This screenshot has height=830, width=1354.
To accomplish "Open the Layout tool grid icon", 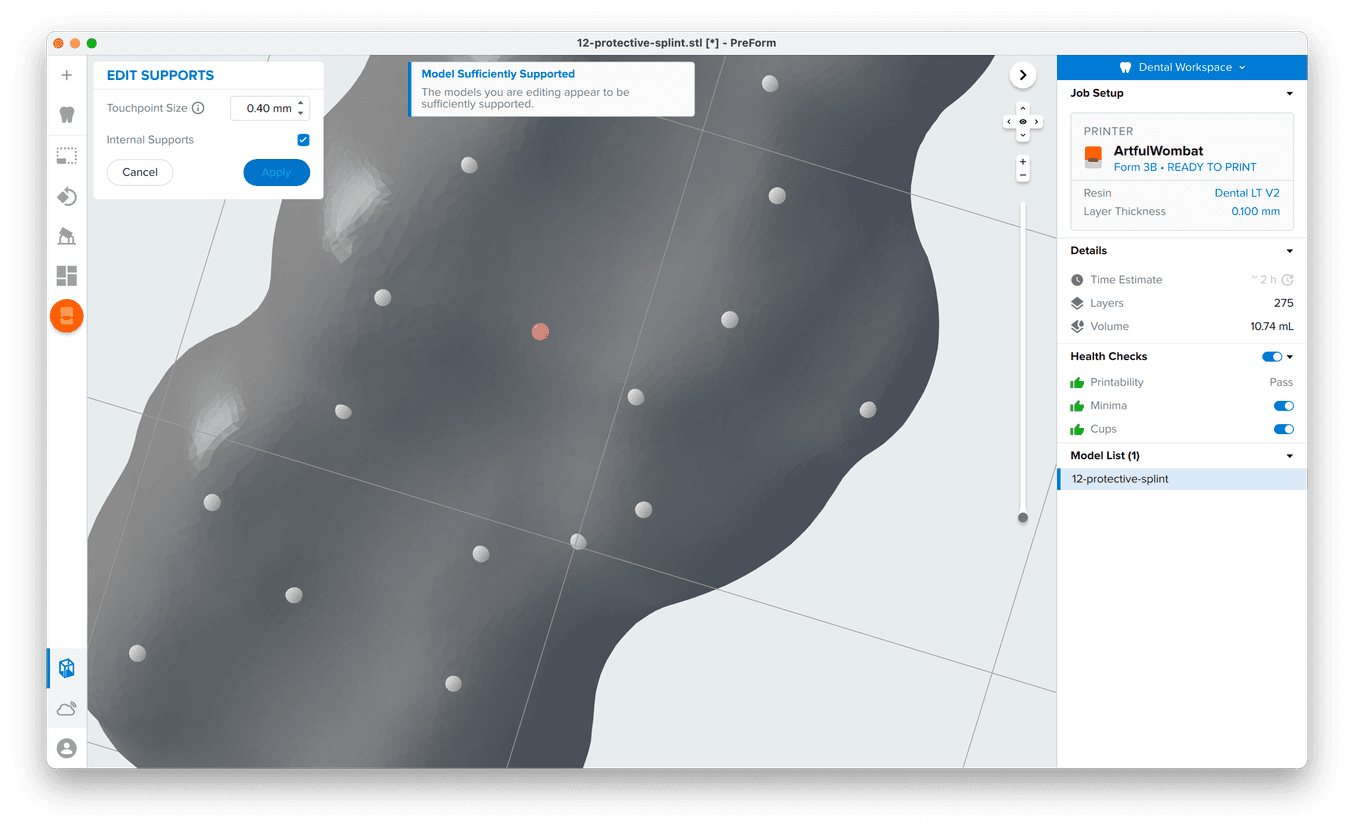I will 67,276.
